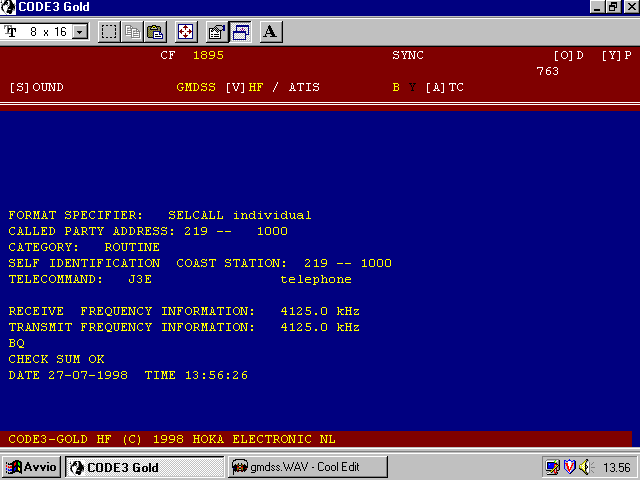Image resolution: width=640 pixels, height=480 pixels.
Task: Open the Avvio start menu
Action: [x=32, y=467]
